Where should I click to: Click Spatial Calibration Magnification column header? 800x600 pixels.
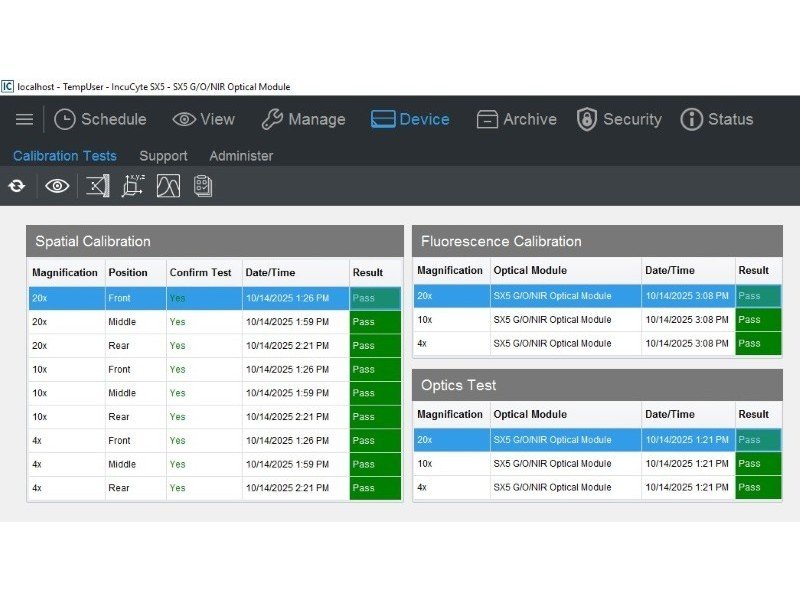[65, 272]
